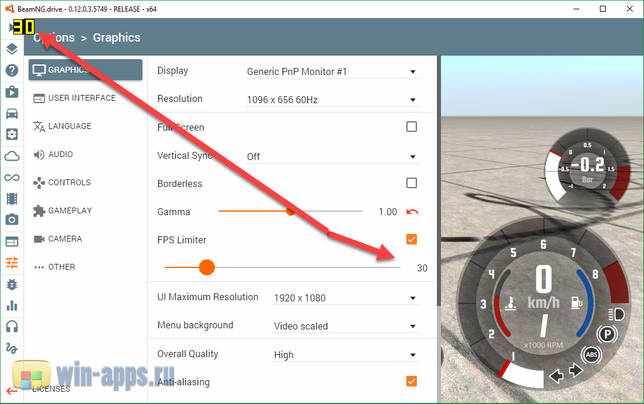
Task: Click the engine temperature gauge icon
Action: click(511, 303)
